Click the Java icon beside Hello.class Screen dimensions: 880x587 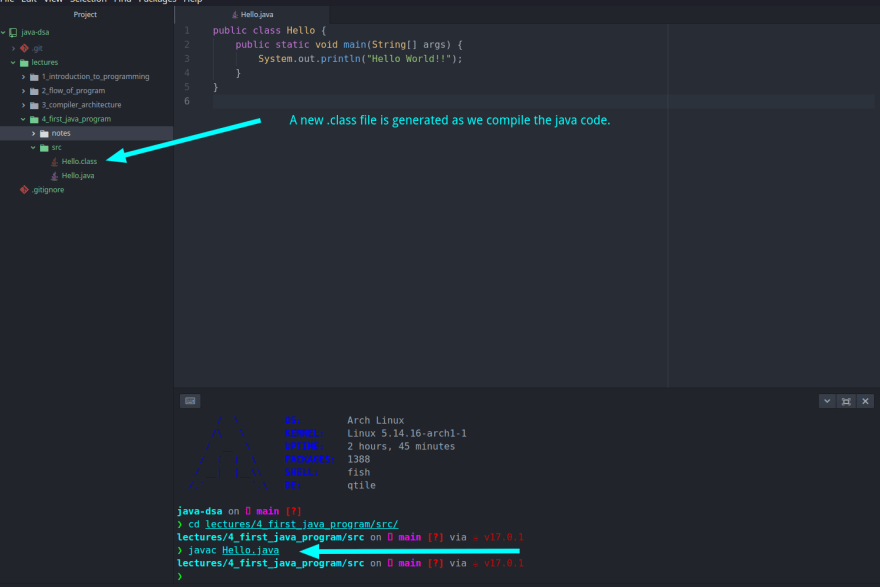[54, 162]
